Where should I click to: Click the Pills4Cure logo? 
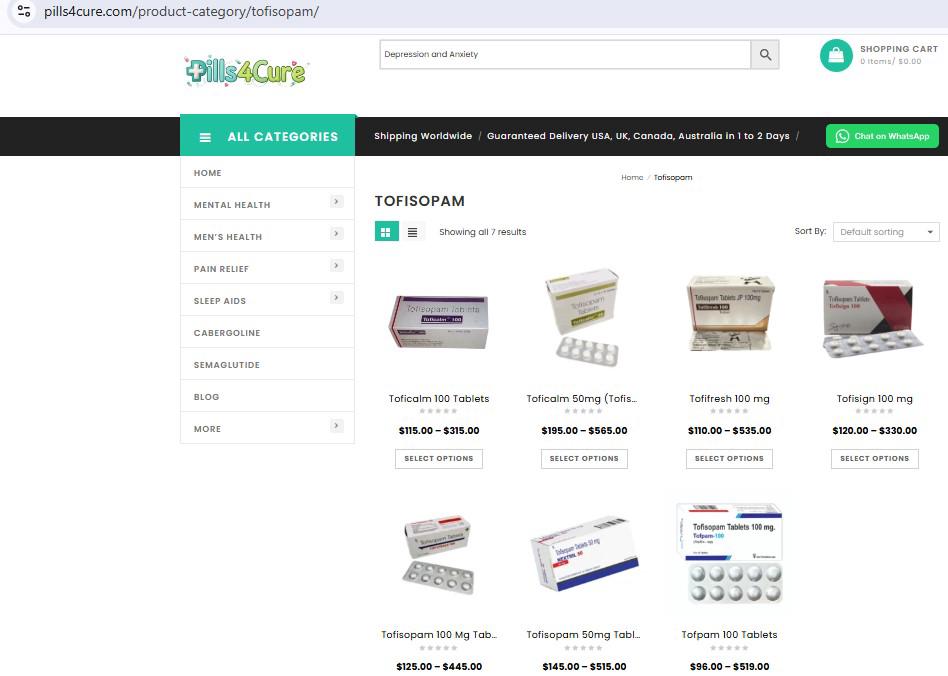pyautogui.click(x=246, y=72)
